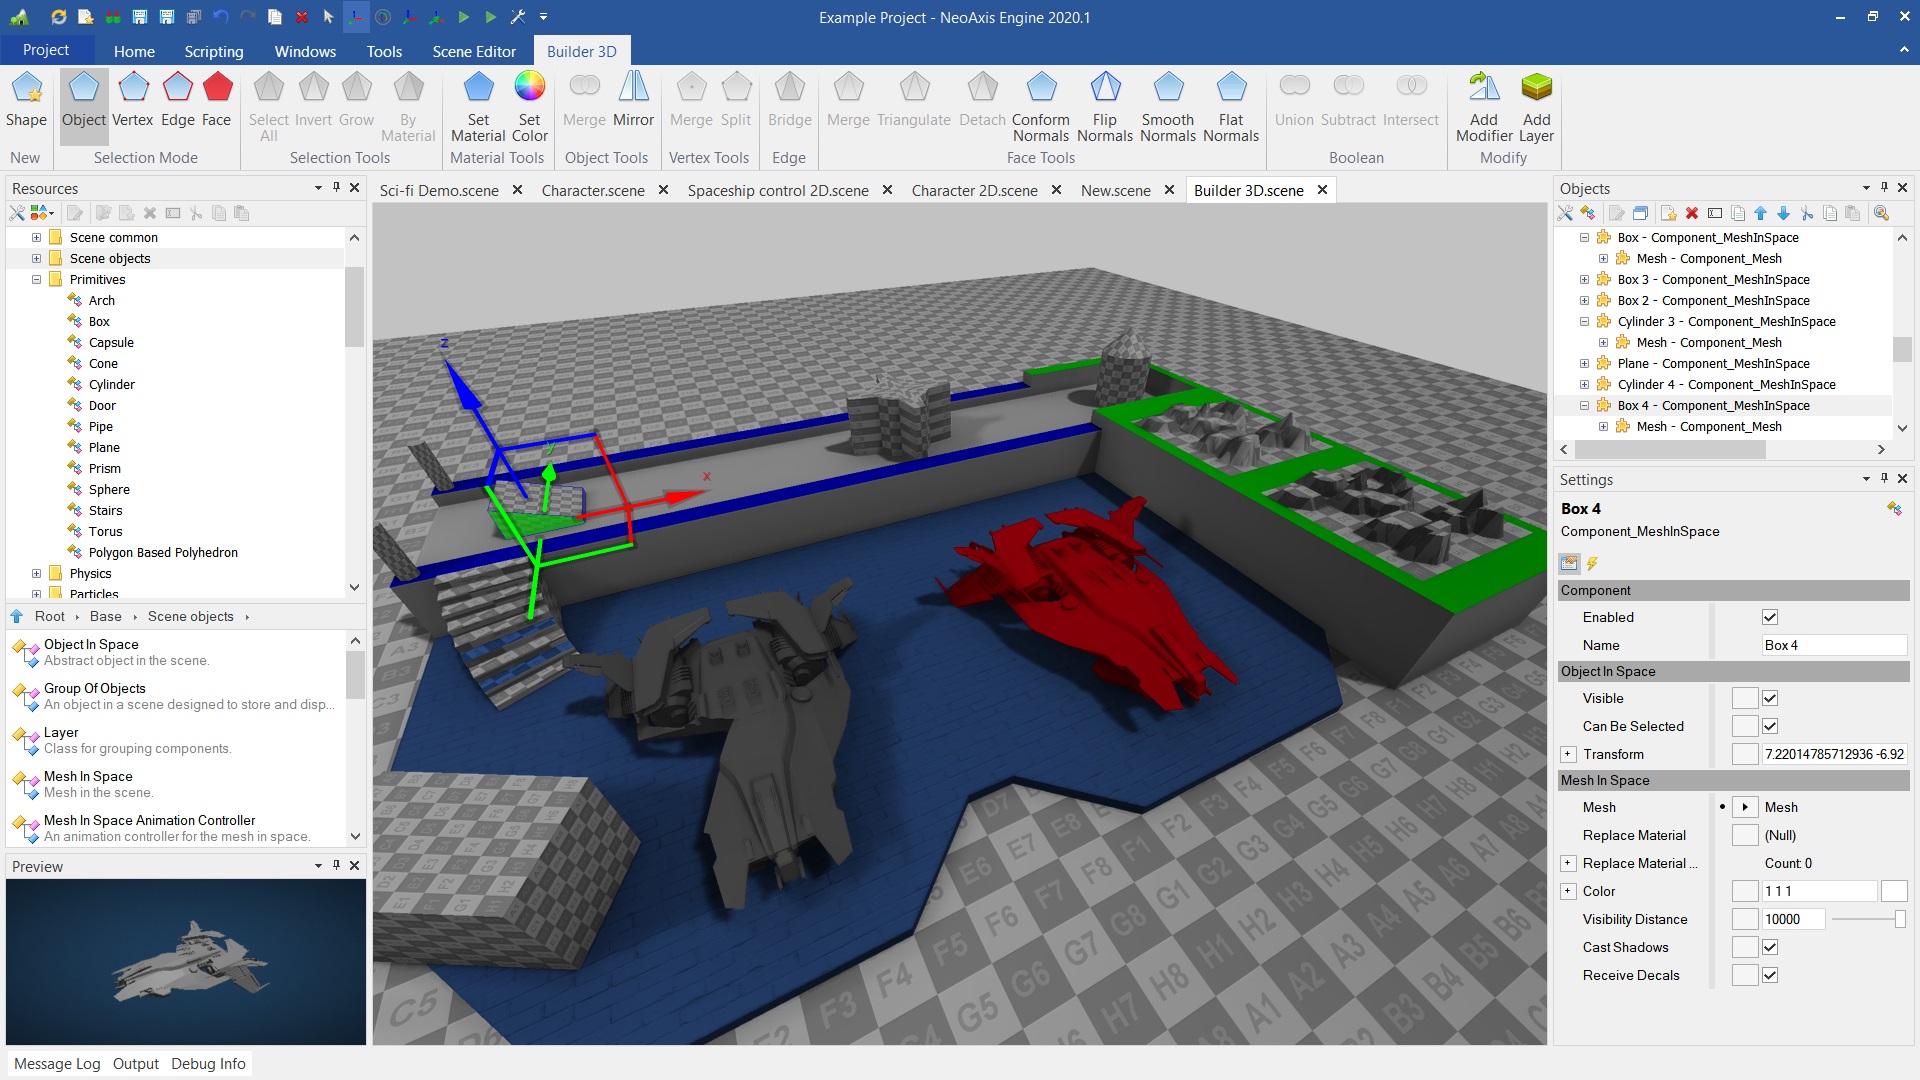1920x1080 pixels.
Task: Switch to Character.scene document tab
Action: click(592, 190)
